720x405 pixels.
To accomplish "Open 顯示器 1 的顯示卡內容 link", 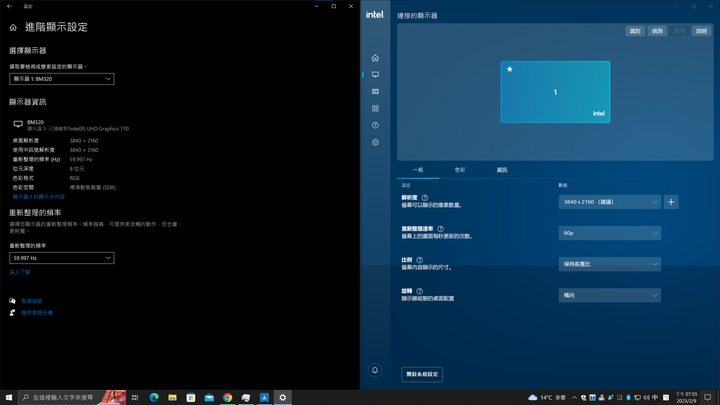I will (x=39, y=197).
